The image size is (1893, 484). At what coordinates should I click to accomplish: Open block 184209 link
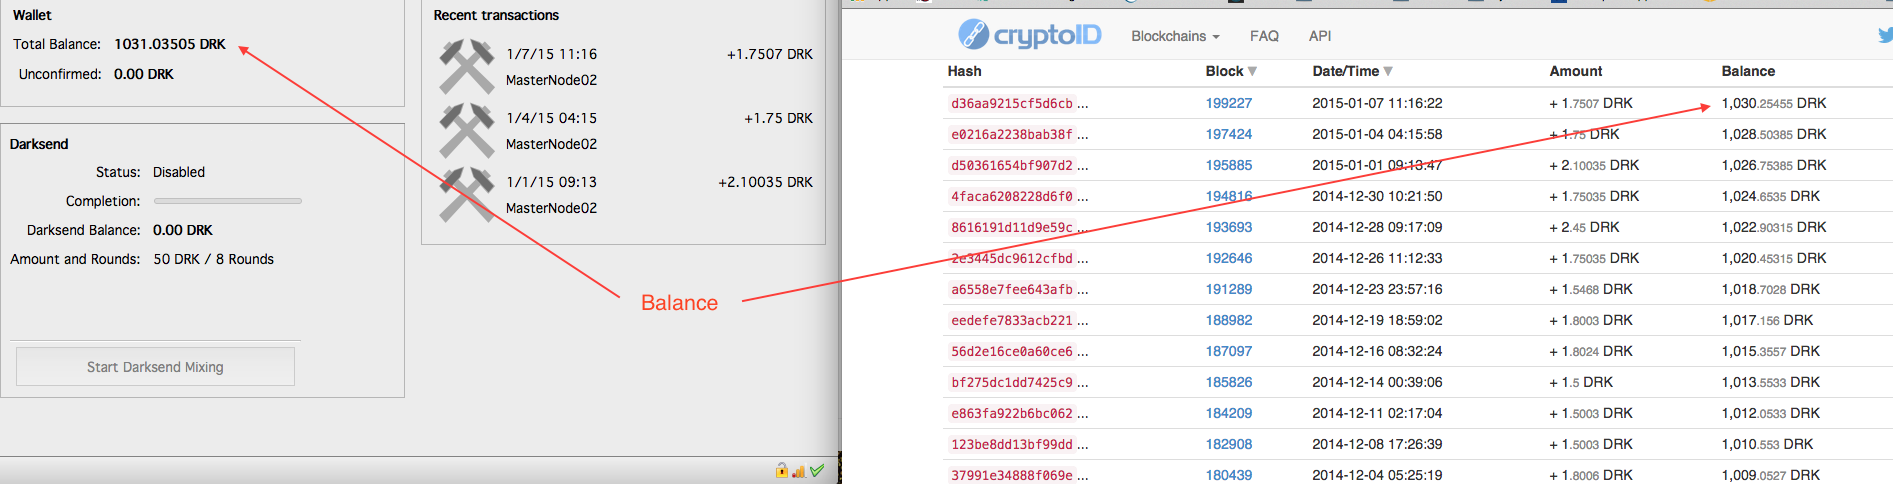coord(1229,413)
